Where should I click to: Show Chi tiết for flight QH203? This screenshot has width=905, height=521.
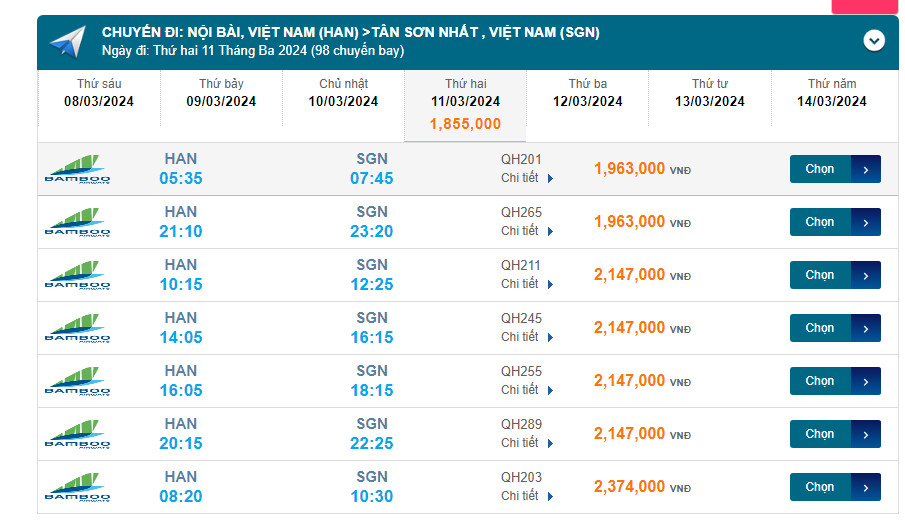point(526,496)
